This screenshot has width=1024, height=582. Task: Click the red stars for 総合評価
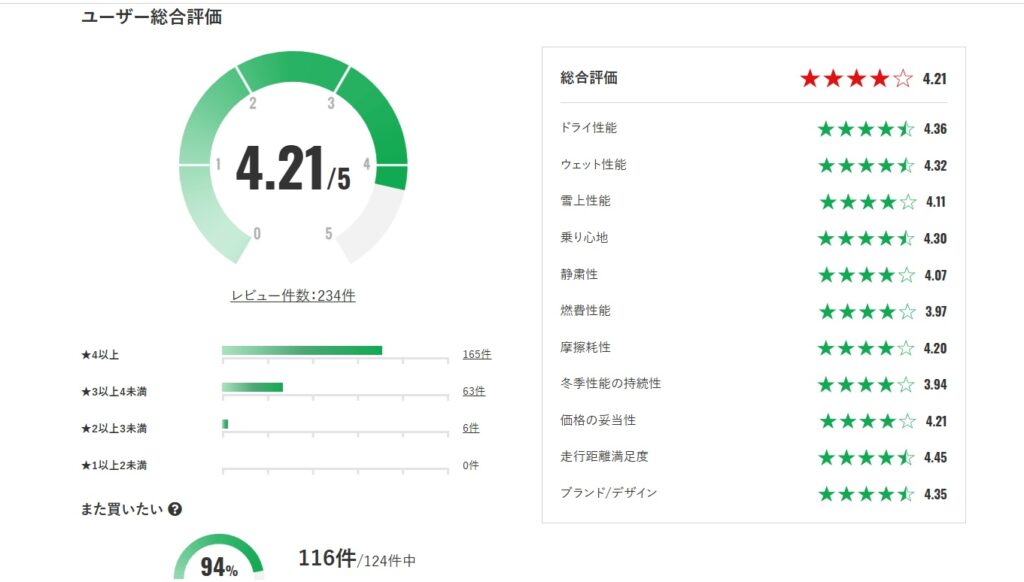click(856, 79)
